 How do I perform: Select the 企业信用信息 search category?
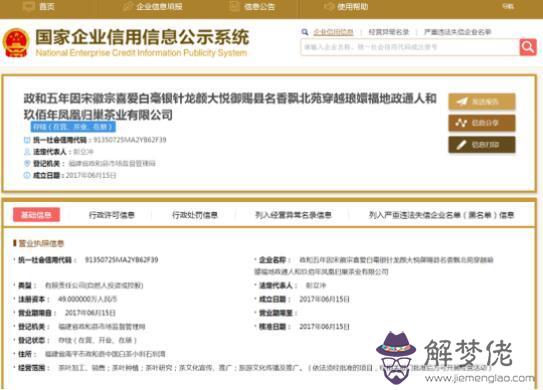tap(333, 32)
